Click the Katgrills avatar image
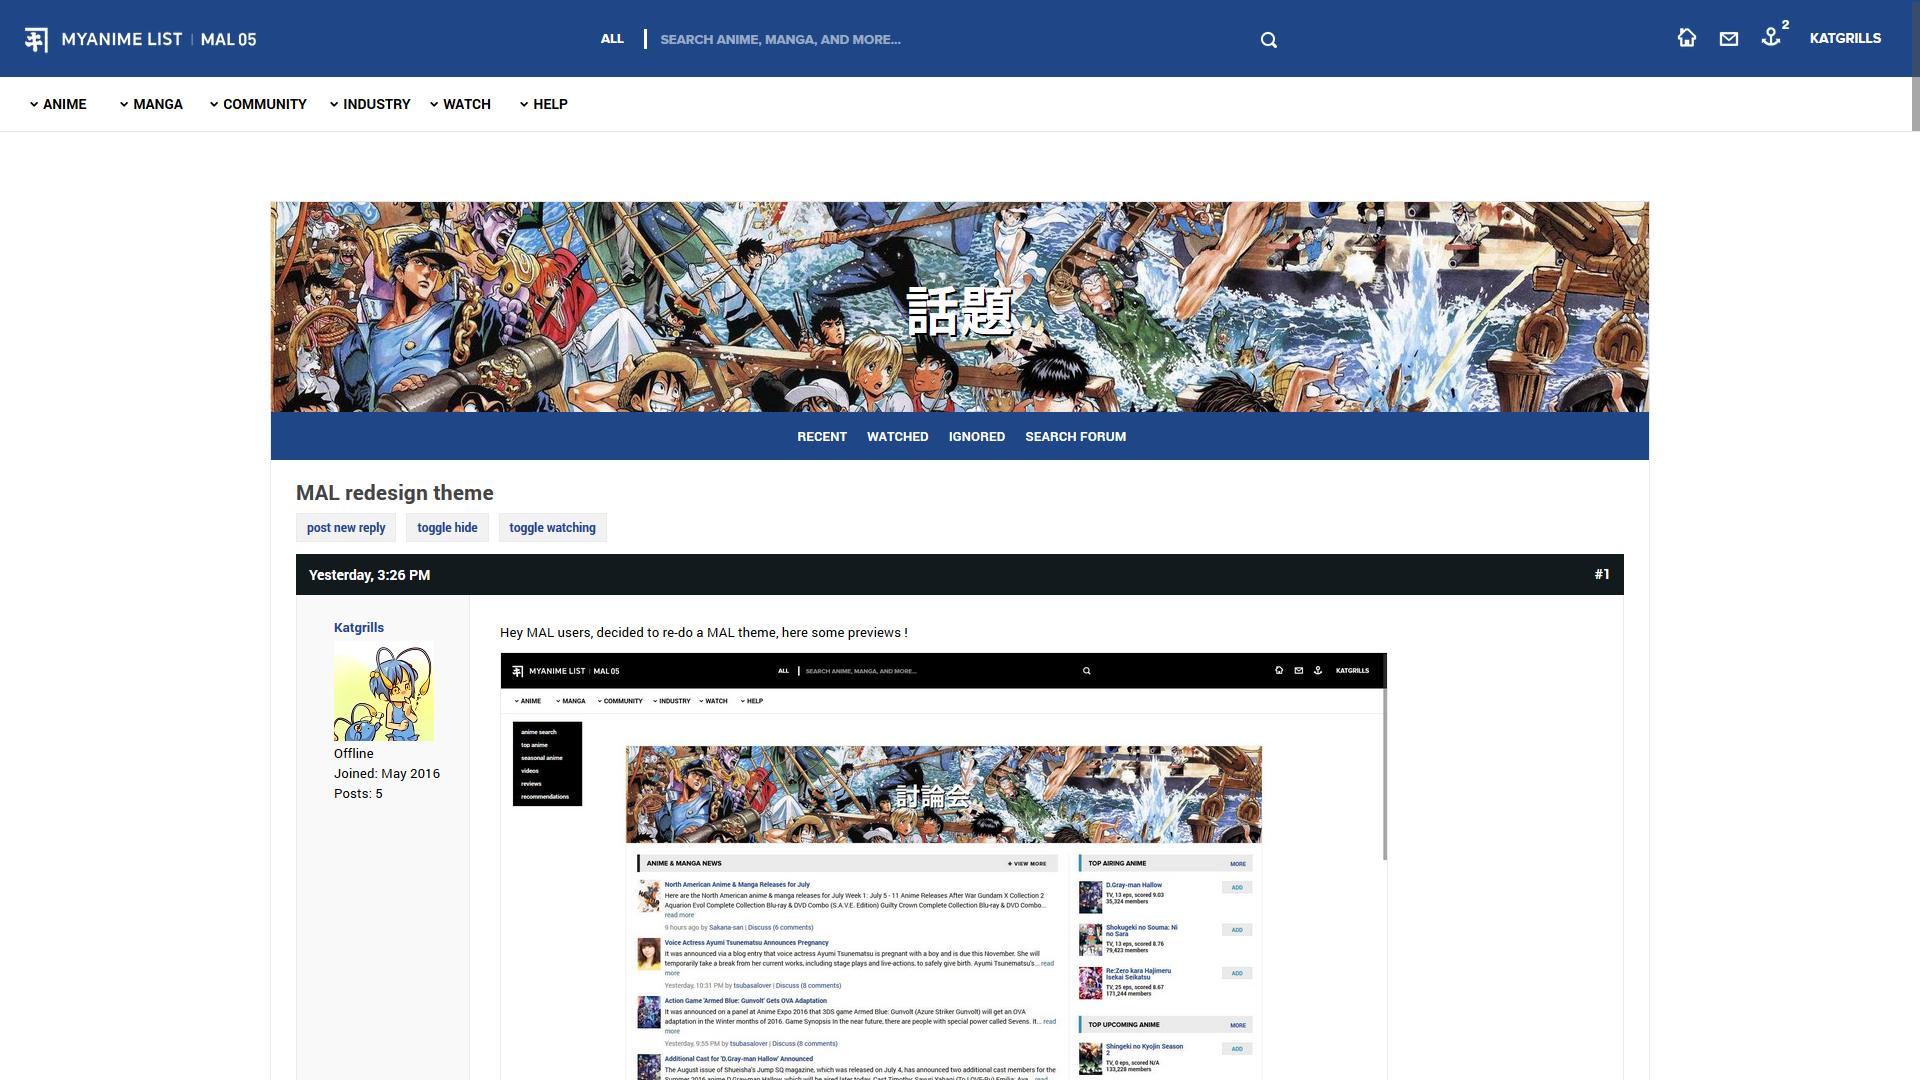Image resolution: width=1920 pixels, height=1080 pixels. click(x=384, y=691)
